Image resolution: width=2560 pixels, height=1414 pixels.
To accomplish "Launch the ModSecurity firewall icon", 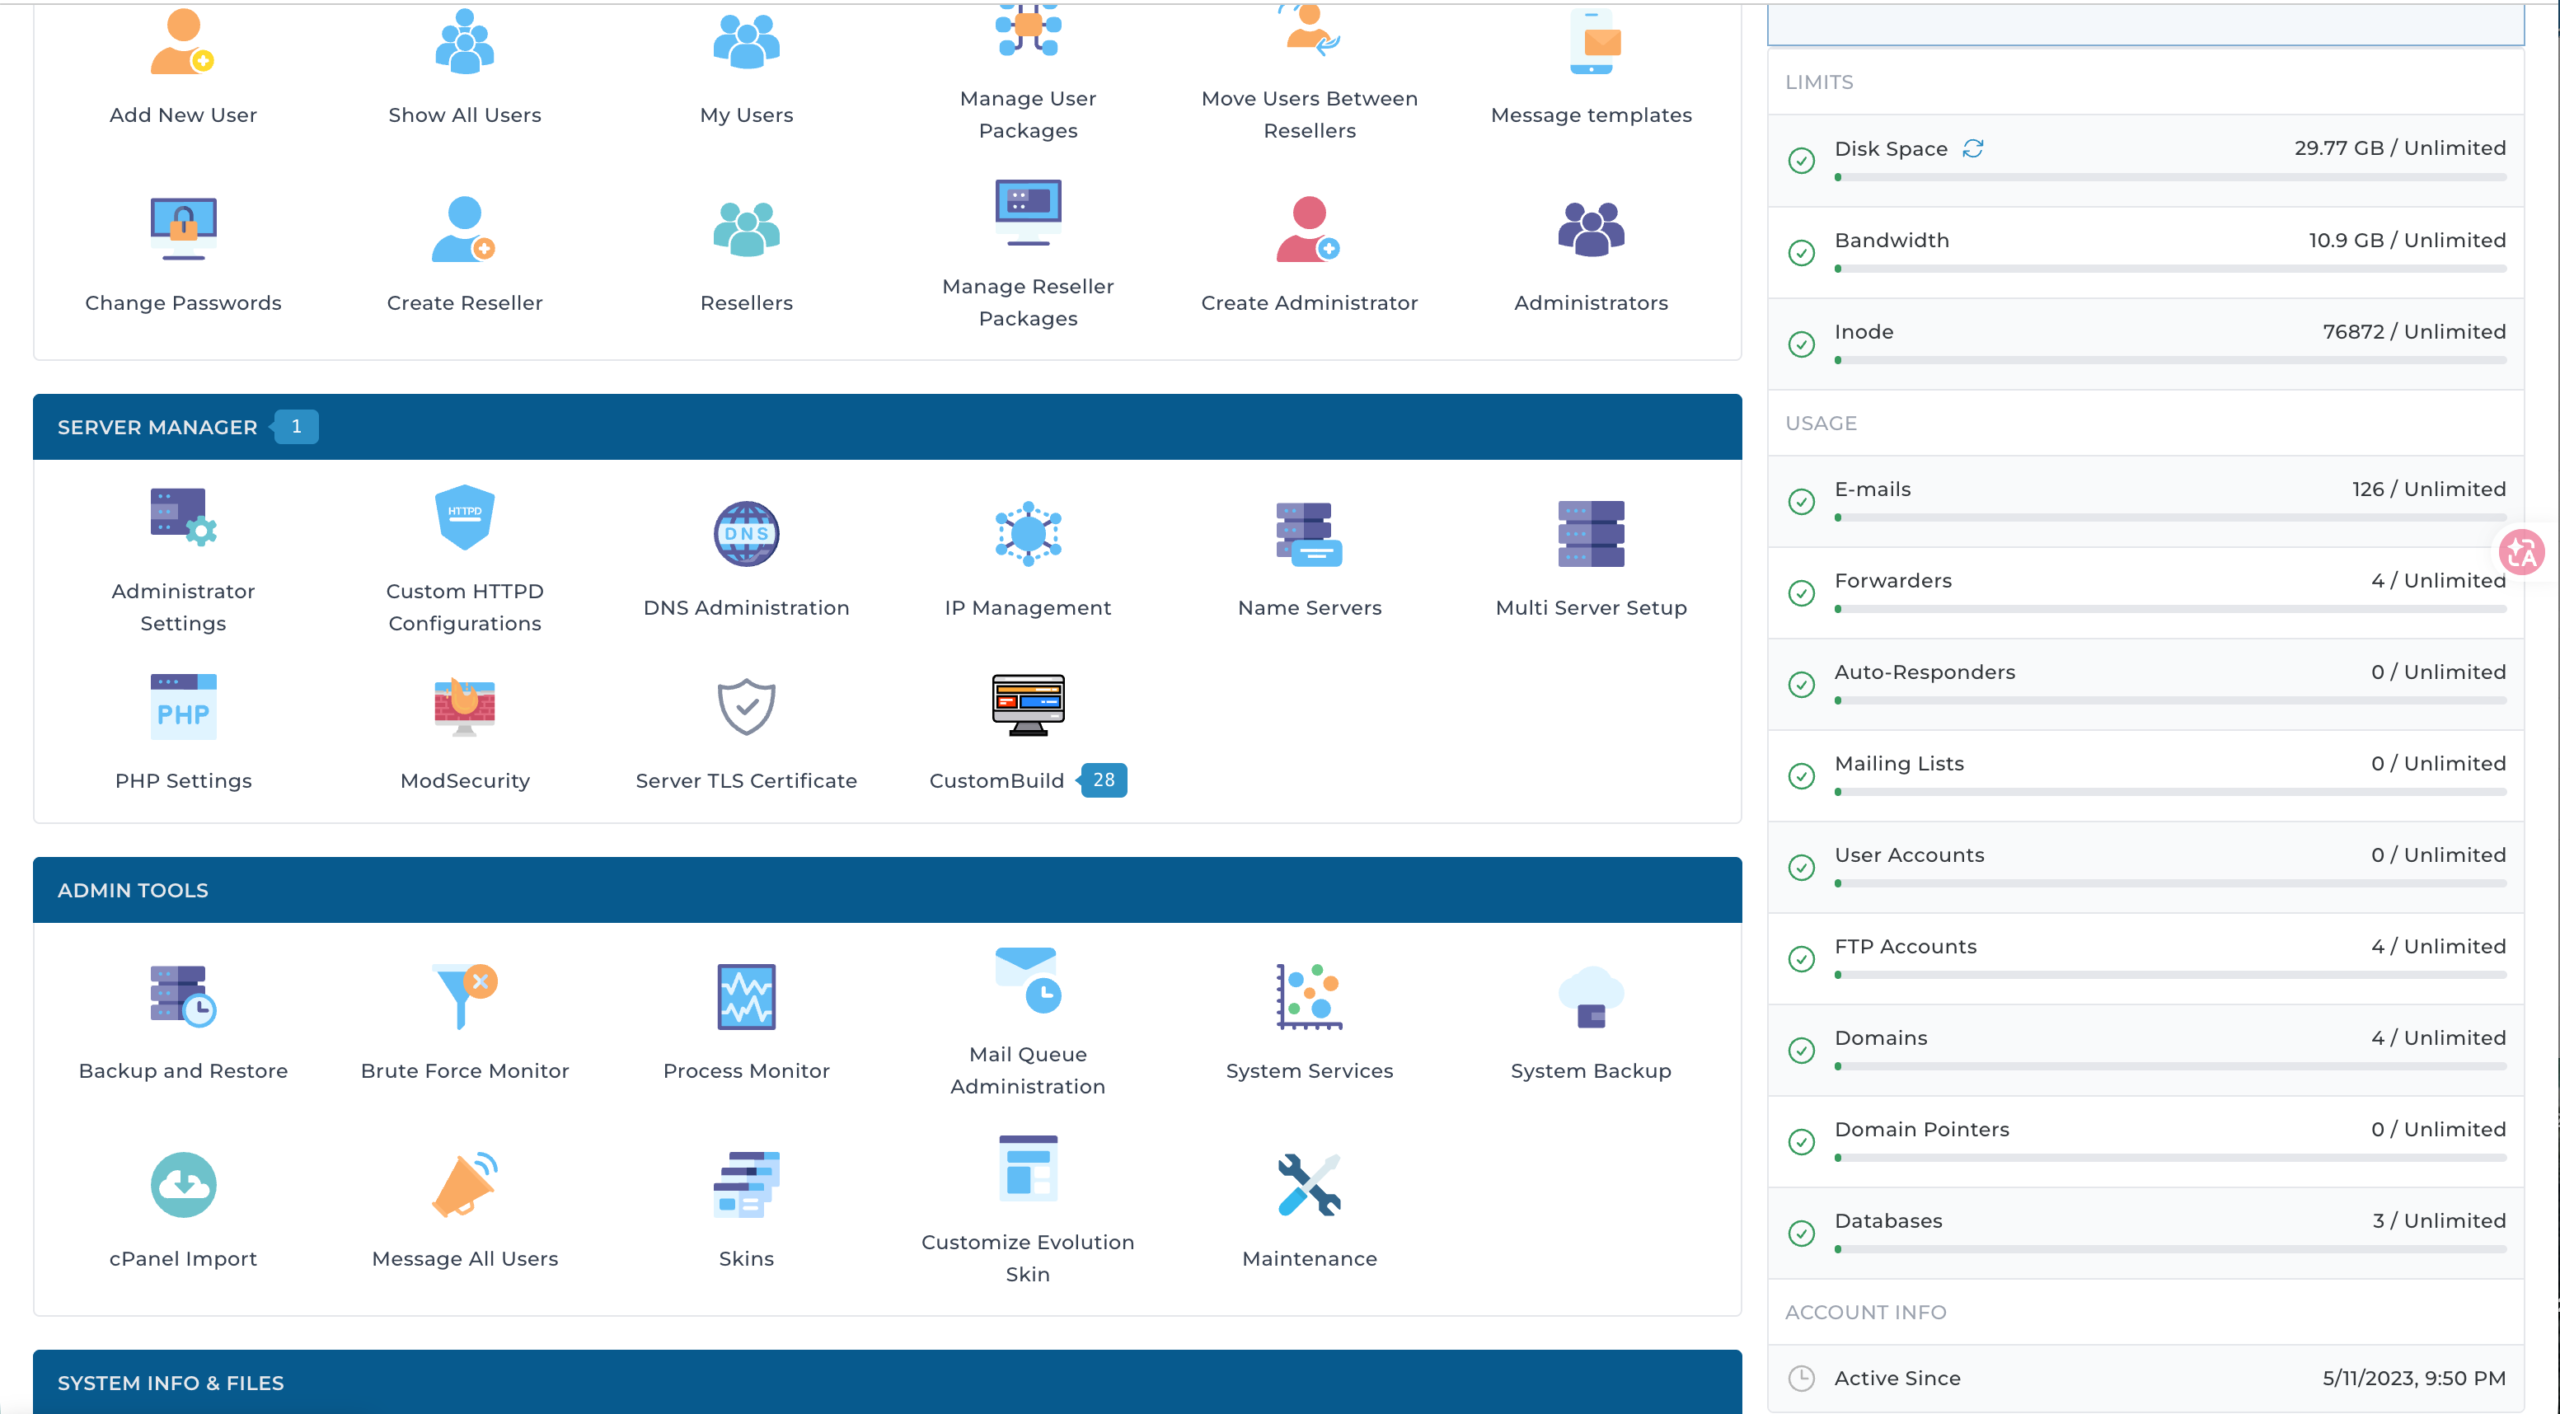I will coord(464,706).
